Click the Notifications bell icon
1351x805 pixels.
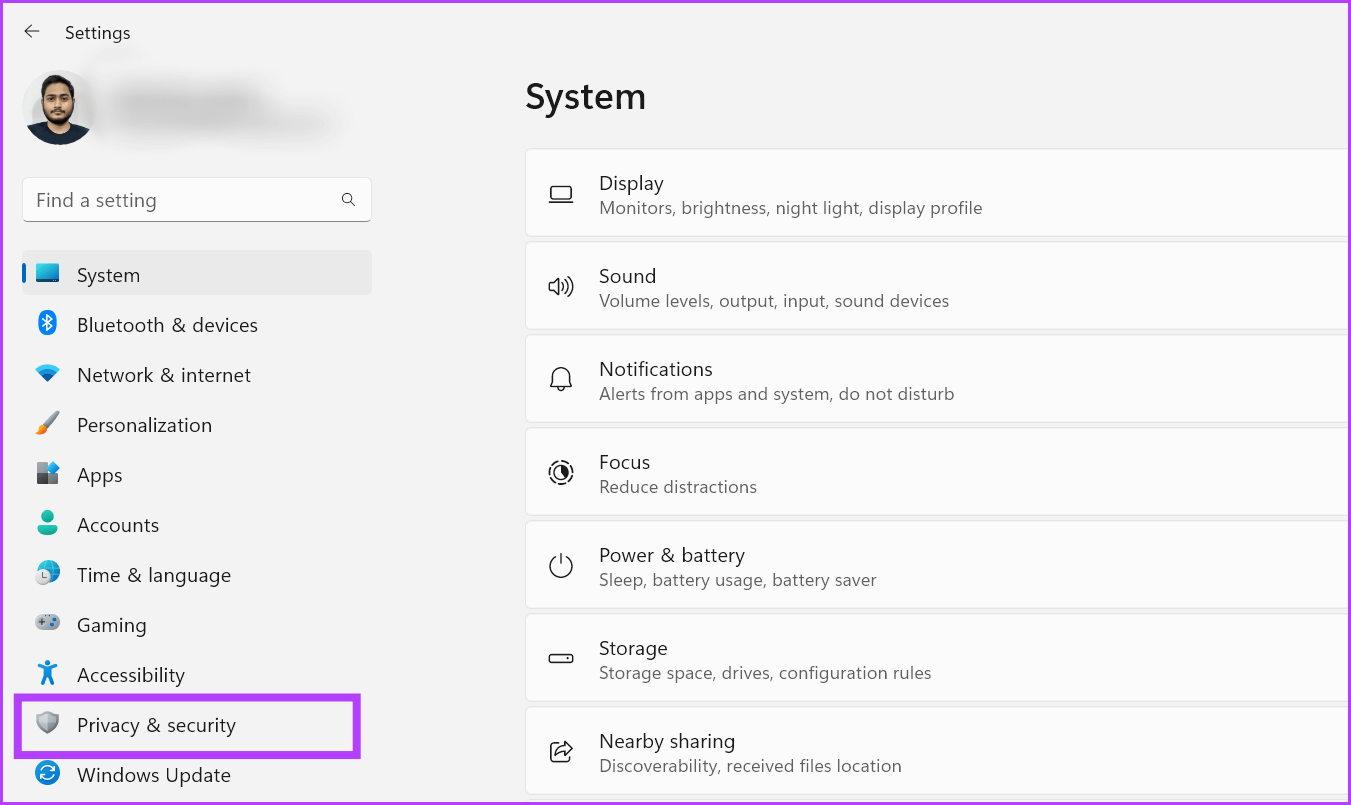[561, 380]
